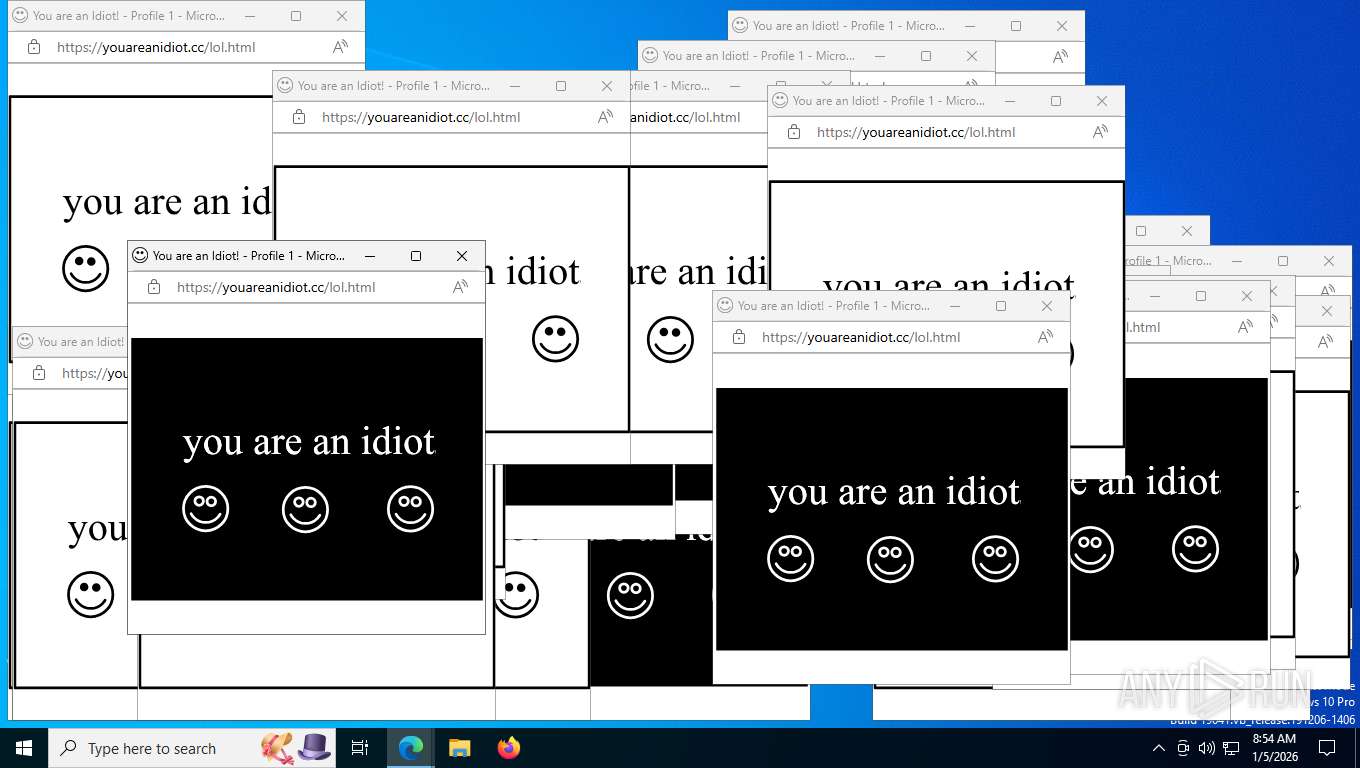
Task: Click the lock icon in front-right black popup
Action: (739, 337)
